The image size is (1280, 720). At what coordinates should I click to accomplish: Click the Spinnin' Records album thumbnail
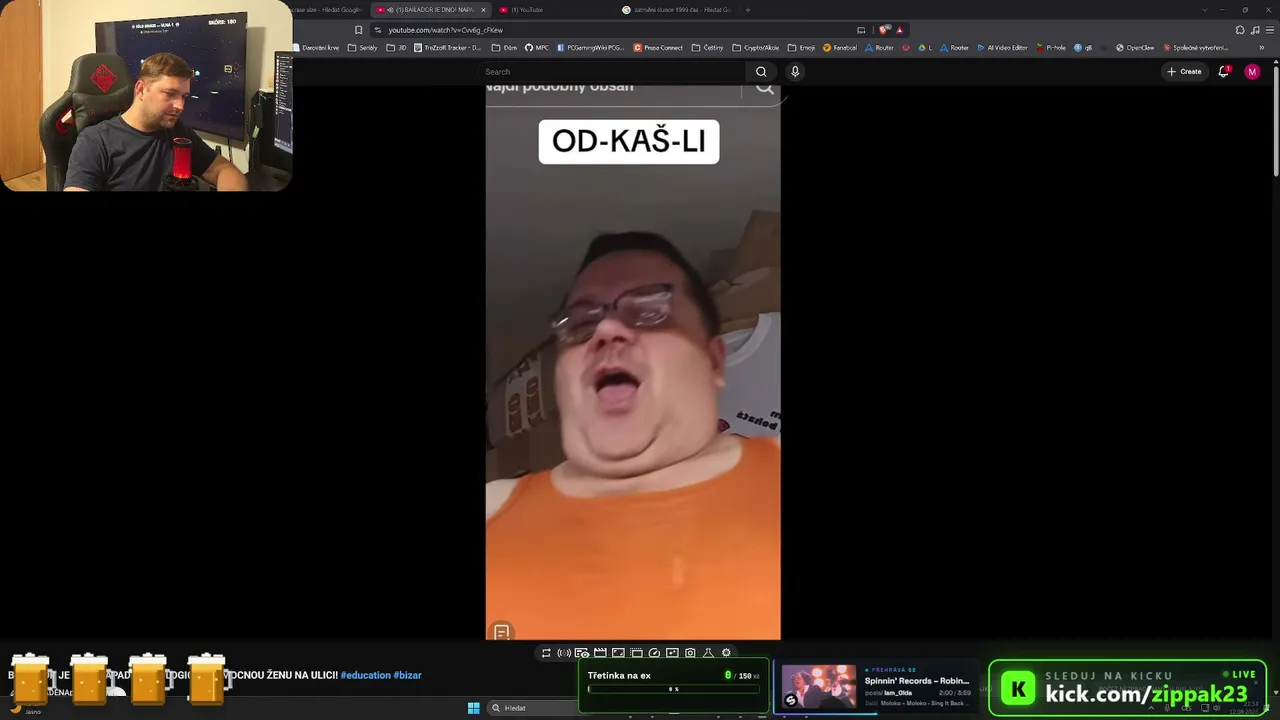[819, 687]
